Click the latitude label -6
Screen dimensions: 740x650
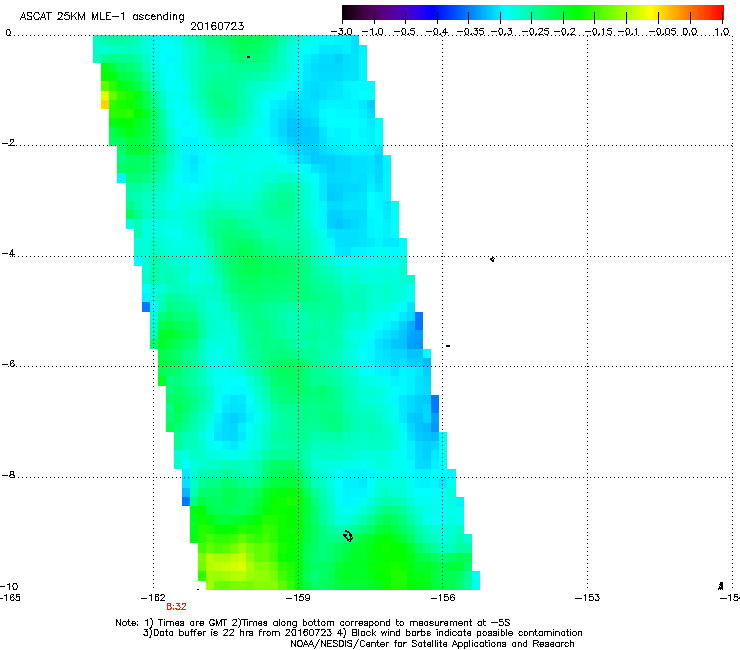(x=8, y=364)
